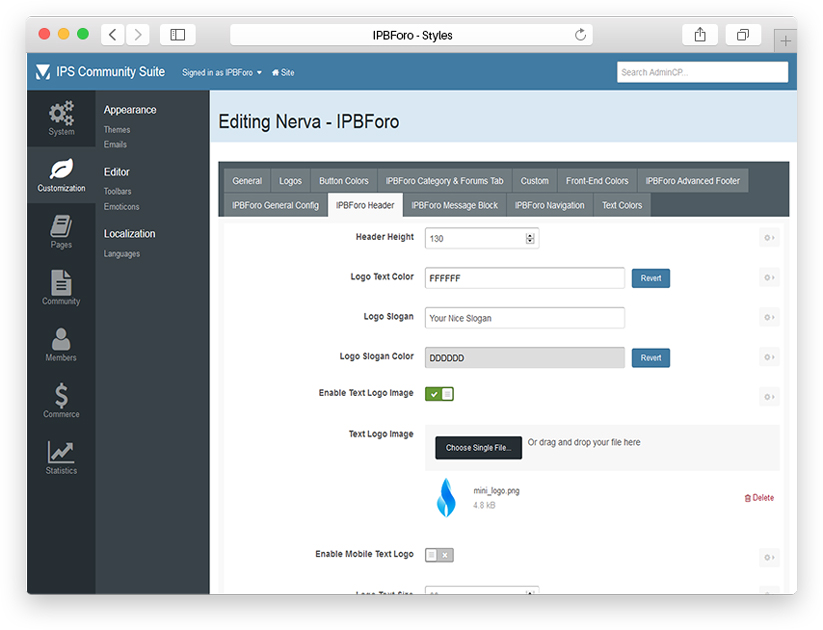Open Emails under Appearance
The image size is (823, 630).
pos(115,144)
